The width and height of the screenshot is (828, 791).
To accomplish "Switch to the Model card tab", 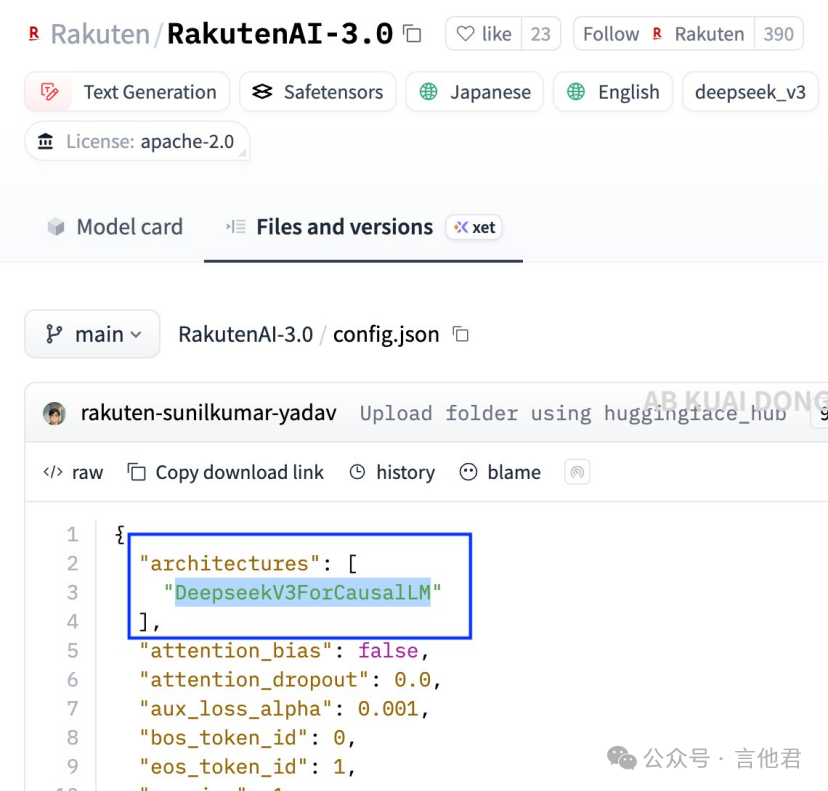I will 115,227.
